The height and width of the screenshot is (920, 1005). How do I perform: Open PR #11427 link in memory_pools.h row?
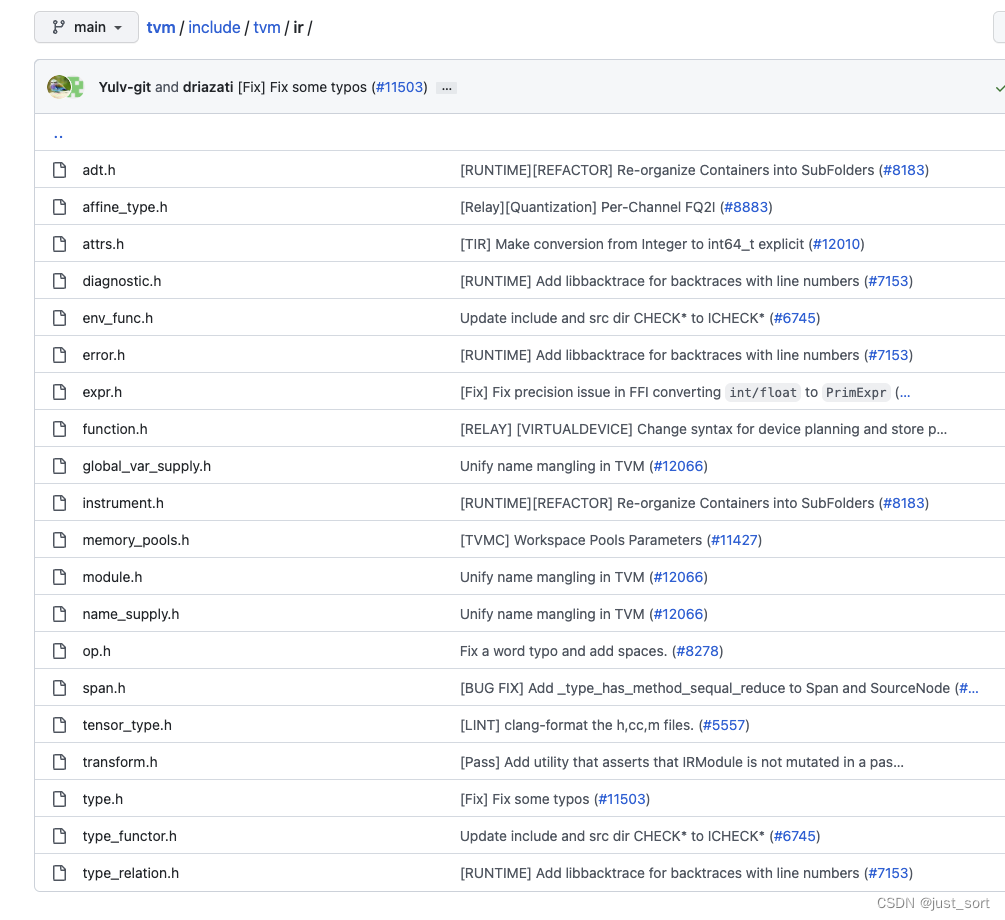click(x=735, y=540)
